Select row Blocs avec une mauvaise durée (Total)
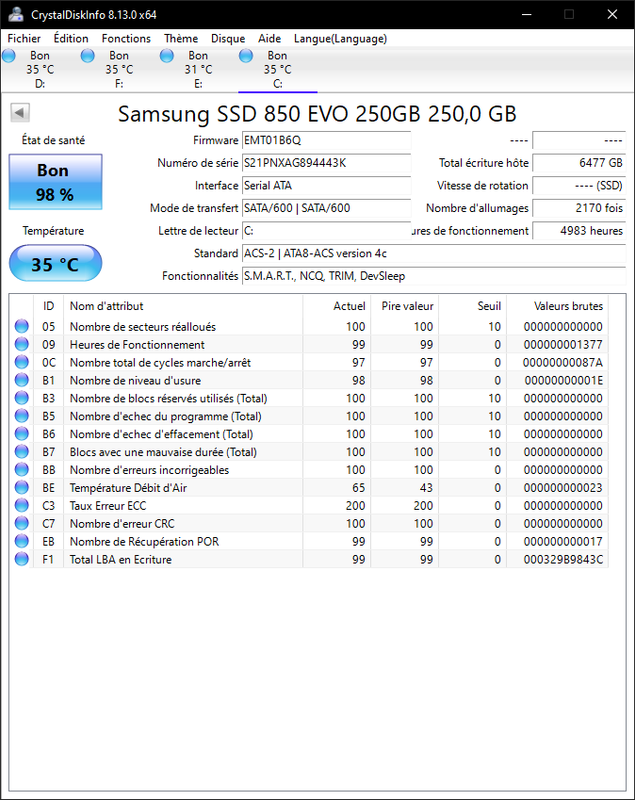The width and height of the screenshot is (635, 800). [x=309, y=451]
